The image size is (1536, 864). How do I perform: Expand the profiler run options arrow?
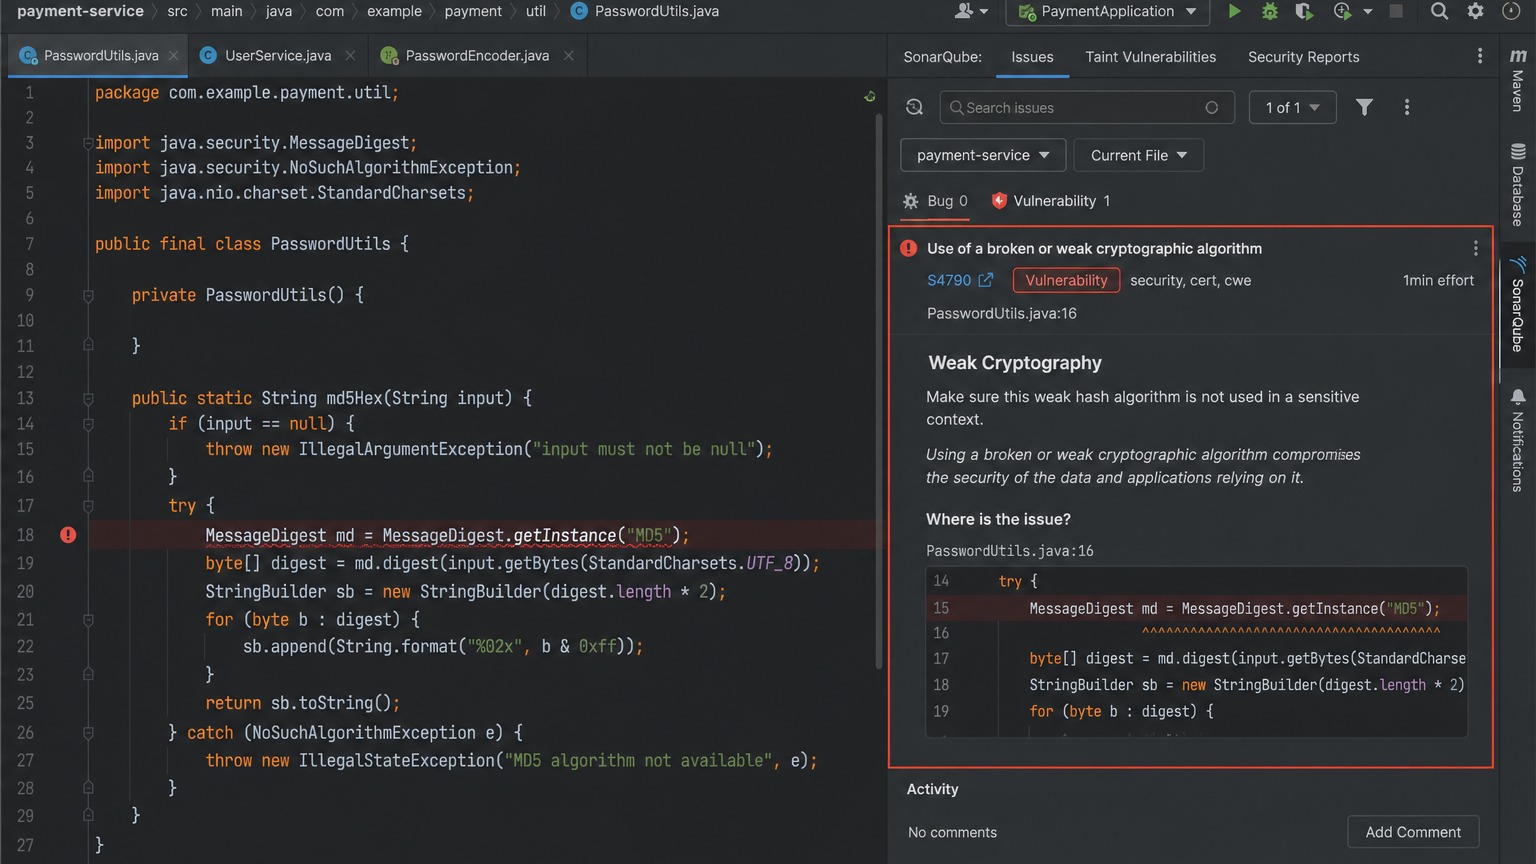tap(1367, 12)
